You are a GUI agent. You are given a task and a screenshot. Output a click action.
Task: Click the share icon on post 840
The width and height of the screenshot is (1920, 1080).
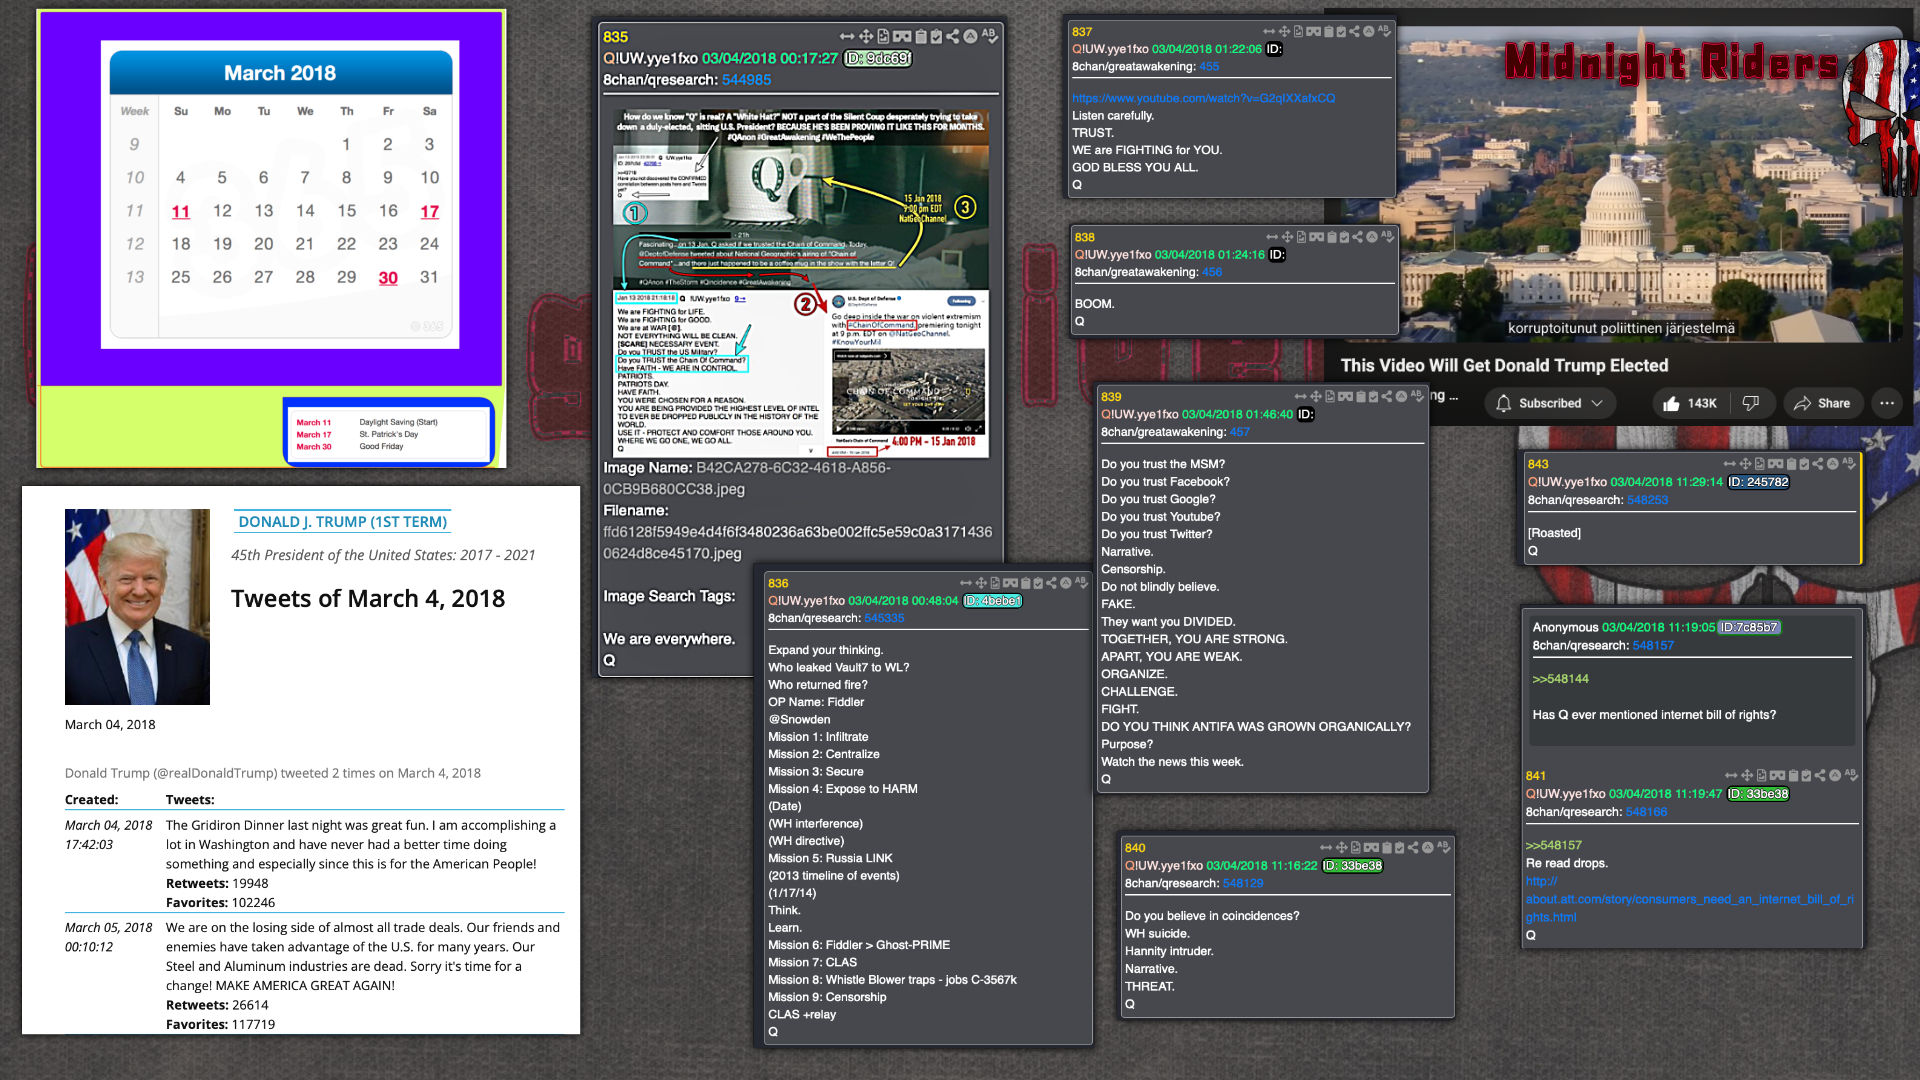[1412, 848]
